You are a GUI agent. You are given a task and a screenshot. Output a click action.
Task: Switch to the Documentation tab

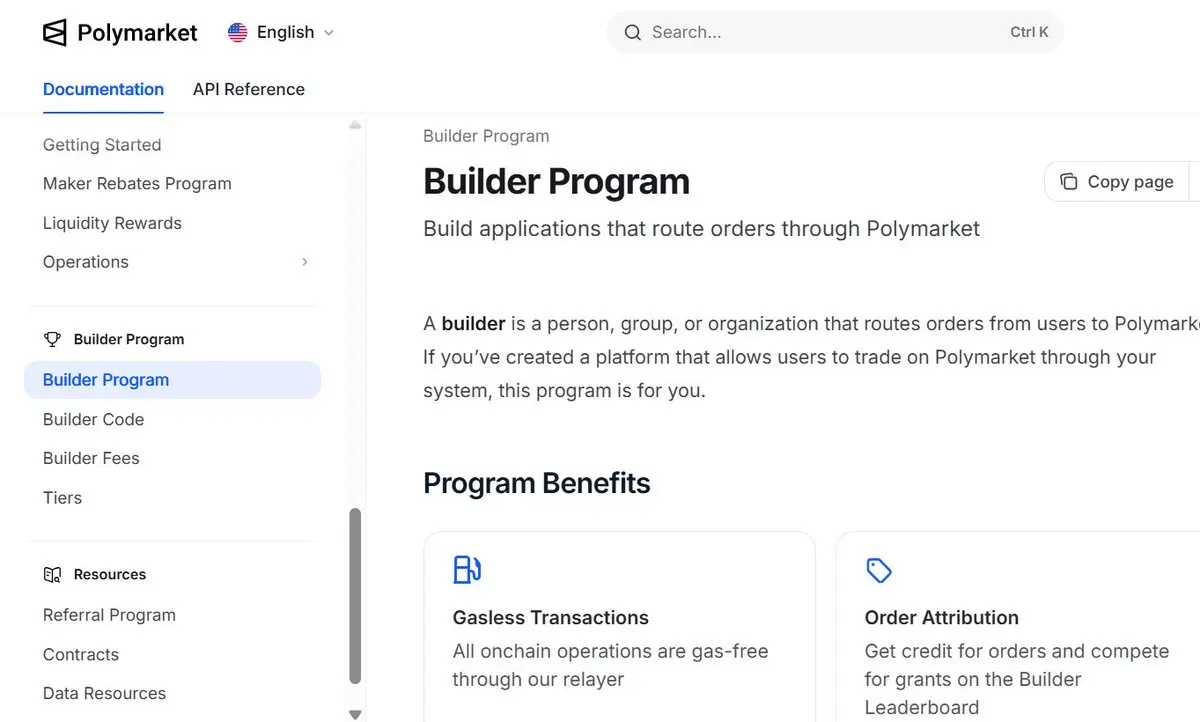pos(103,89)
